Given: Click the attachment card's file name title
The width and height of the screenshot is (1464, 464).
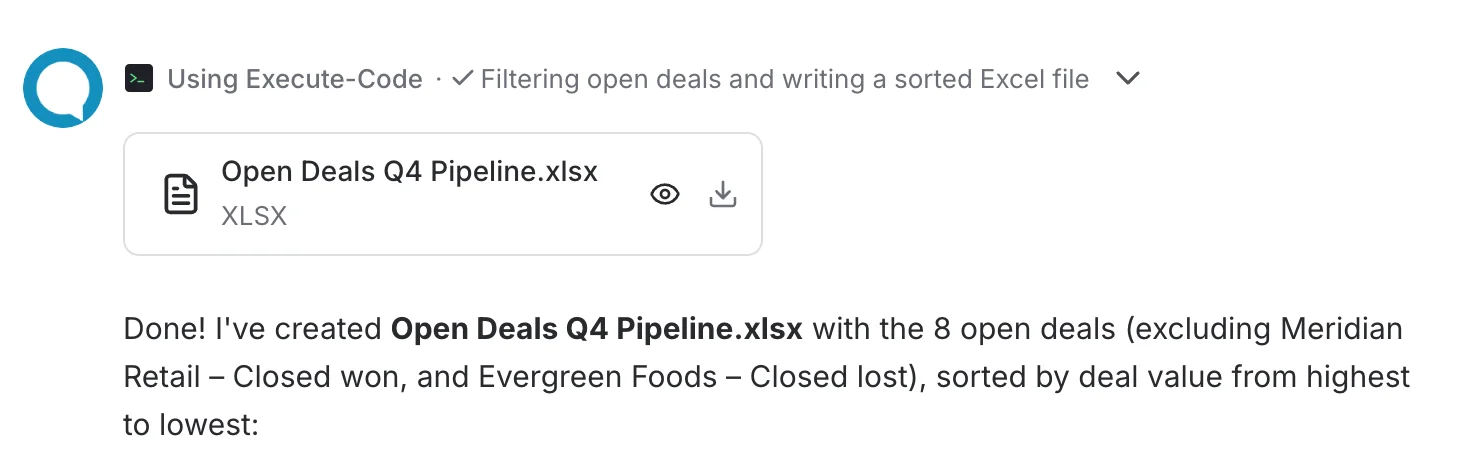Looking at the screenshot, I should 409,171.
